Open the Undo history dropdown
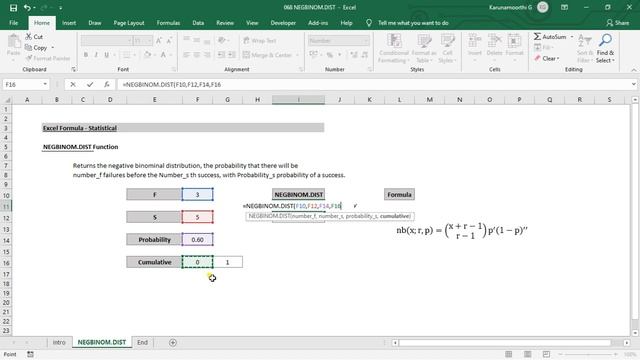Screen dimensions: 640x360 pyautogui.click(x=34, y=8)
